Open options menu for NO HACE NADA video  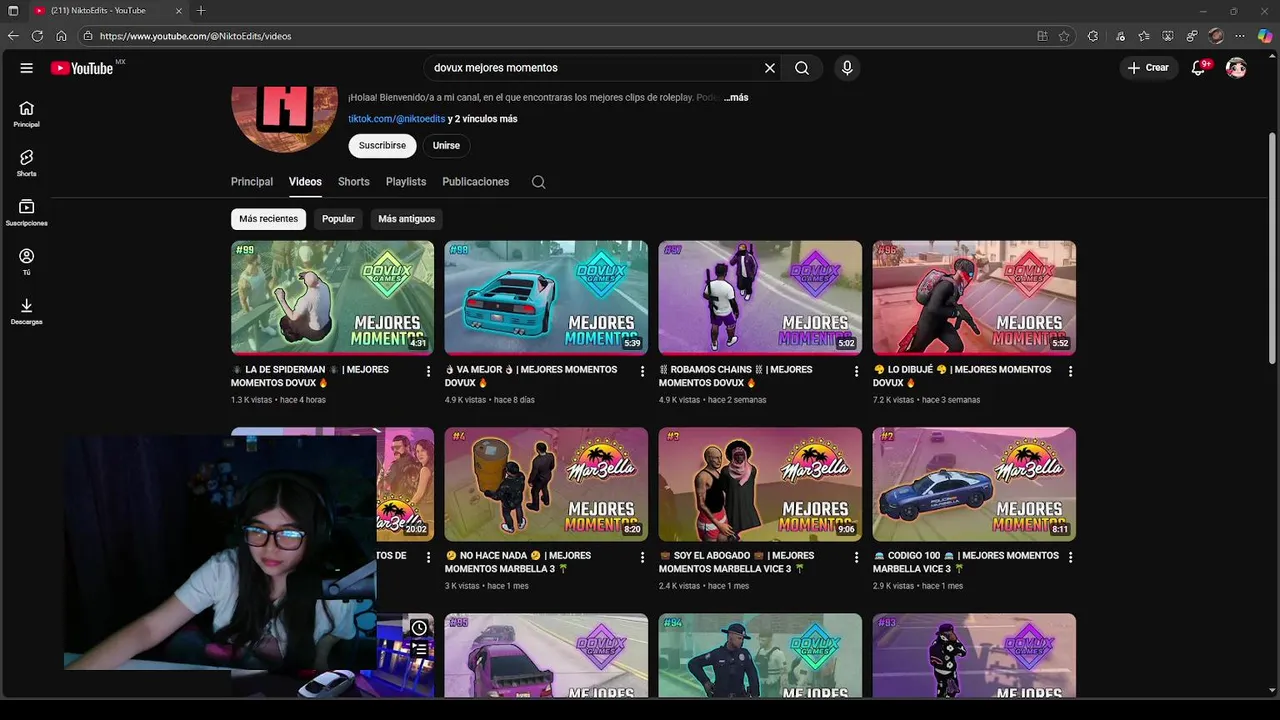pos(642,557)
